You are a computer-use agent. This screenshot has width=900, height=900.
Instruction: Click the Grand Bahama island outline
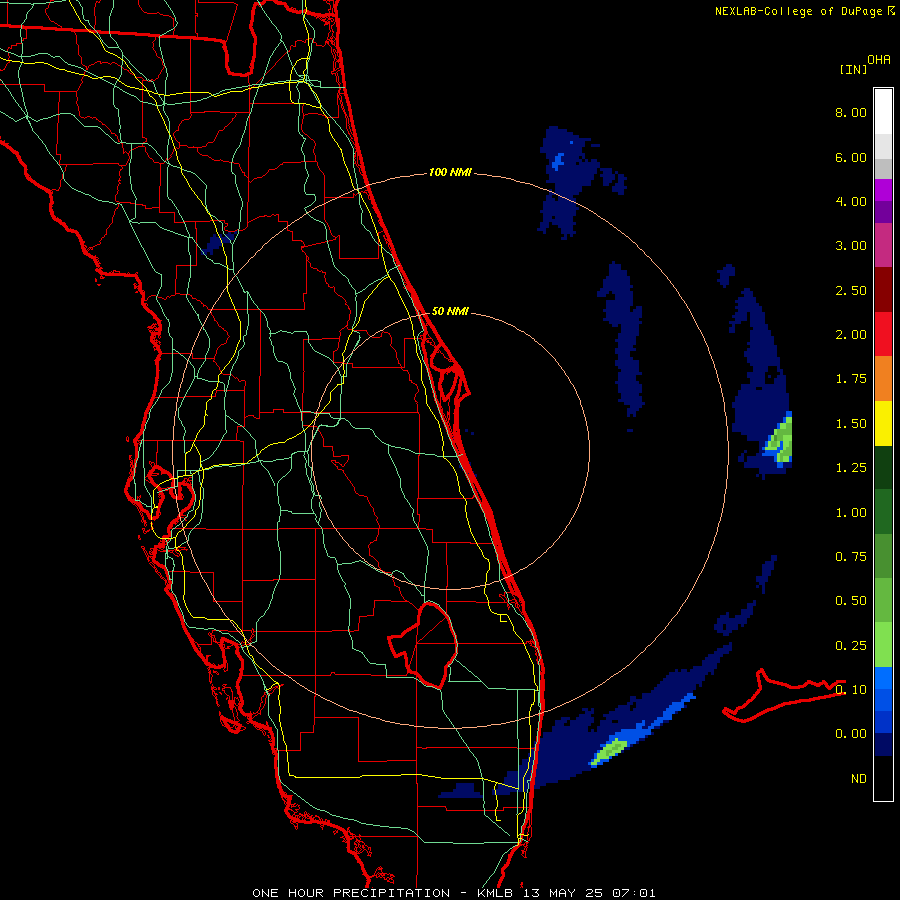783,696
